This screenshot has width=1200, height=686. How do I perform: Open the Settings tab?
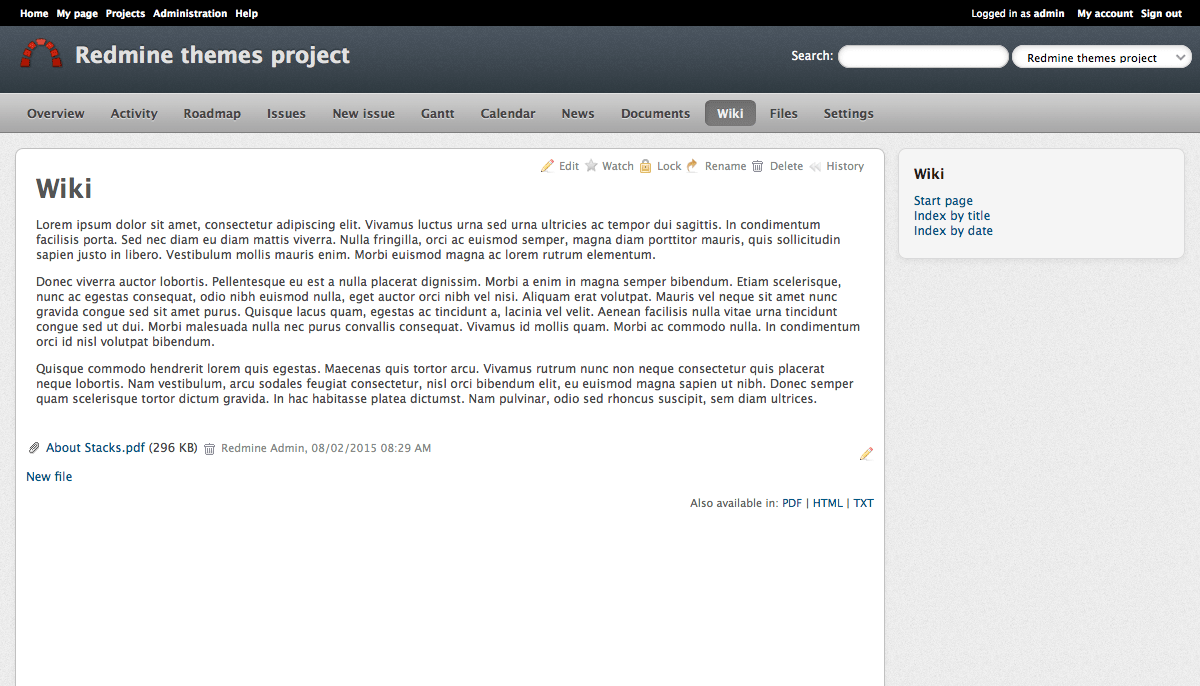click(x=849, y=113)
